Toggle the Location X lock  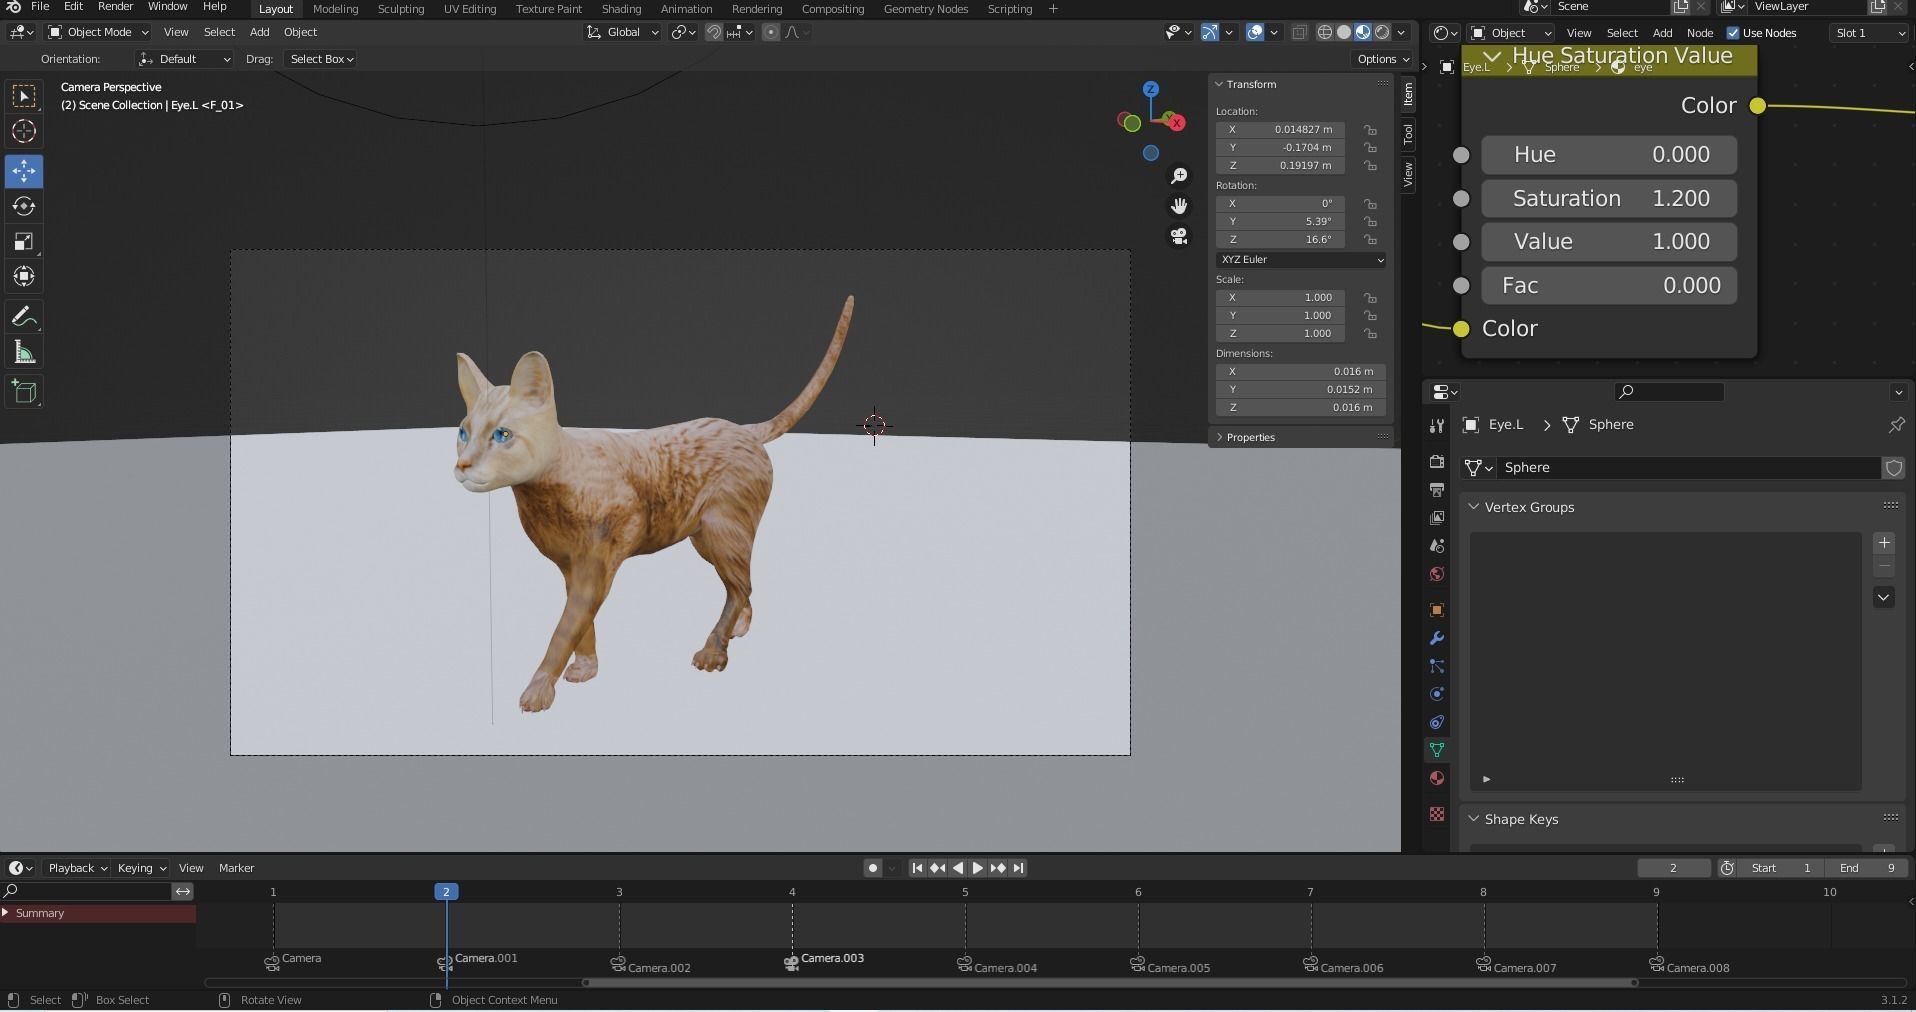1370,130
